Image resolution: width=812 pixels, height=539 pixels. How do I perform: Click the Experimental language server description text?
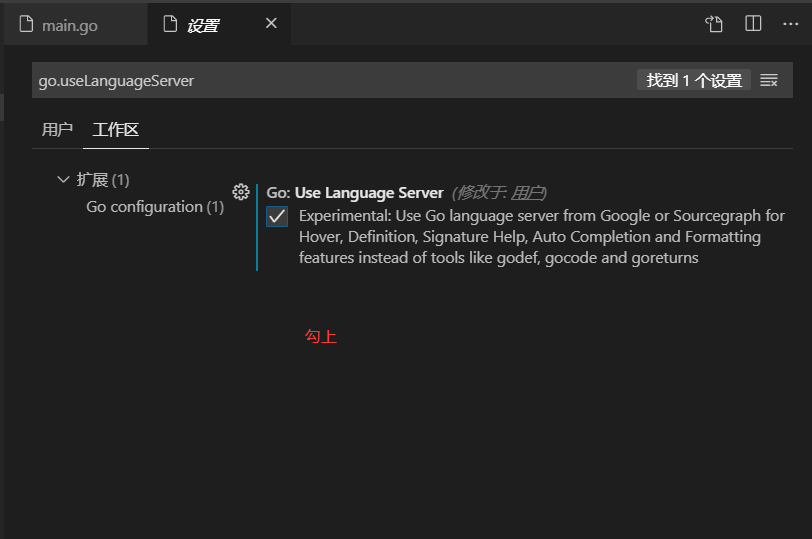click(x=542, y=237)
